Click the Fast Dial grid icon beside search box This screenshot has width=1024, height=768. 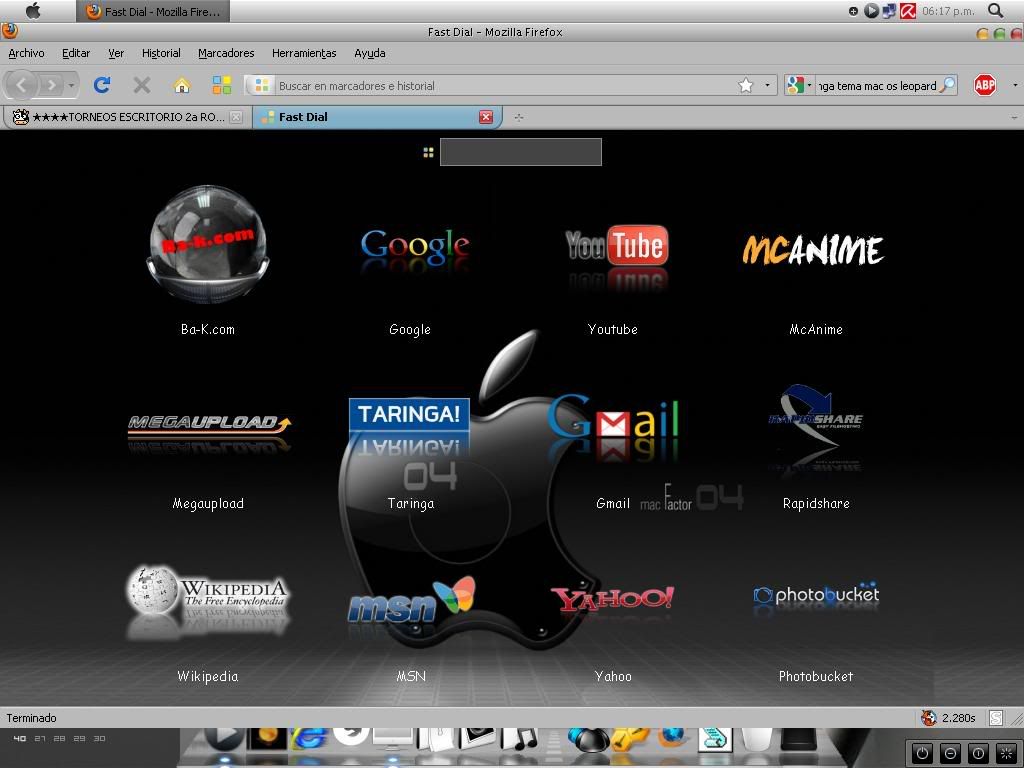click(428, 152)
